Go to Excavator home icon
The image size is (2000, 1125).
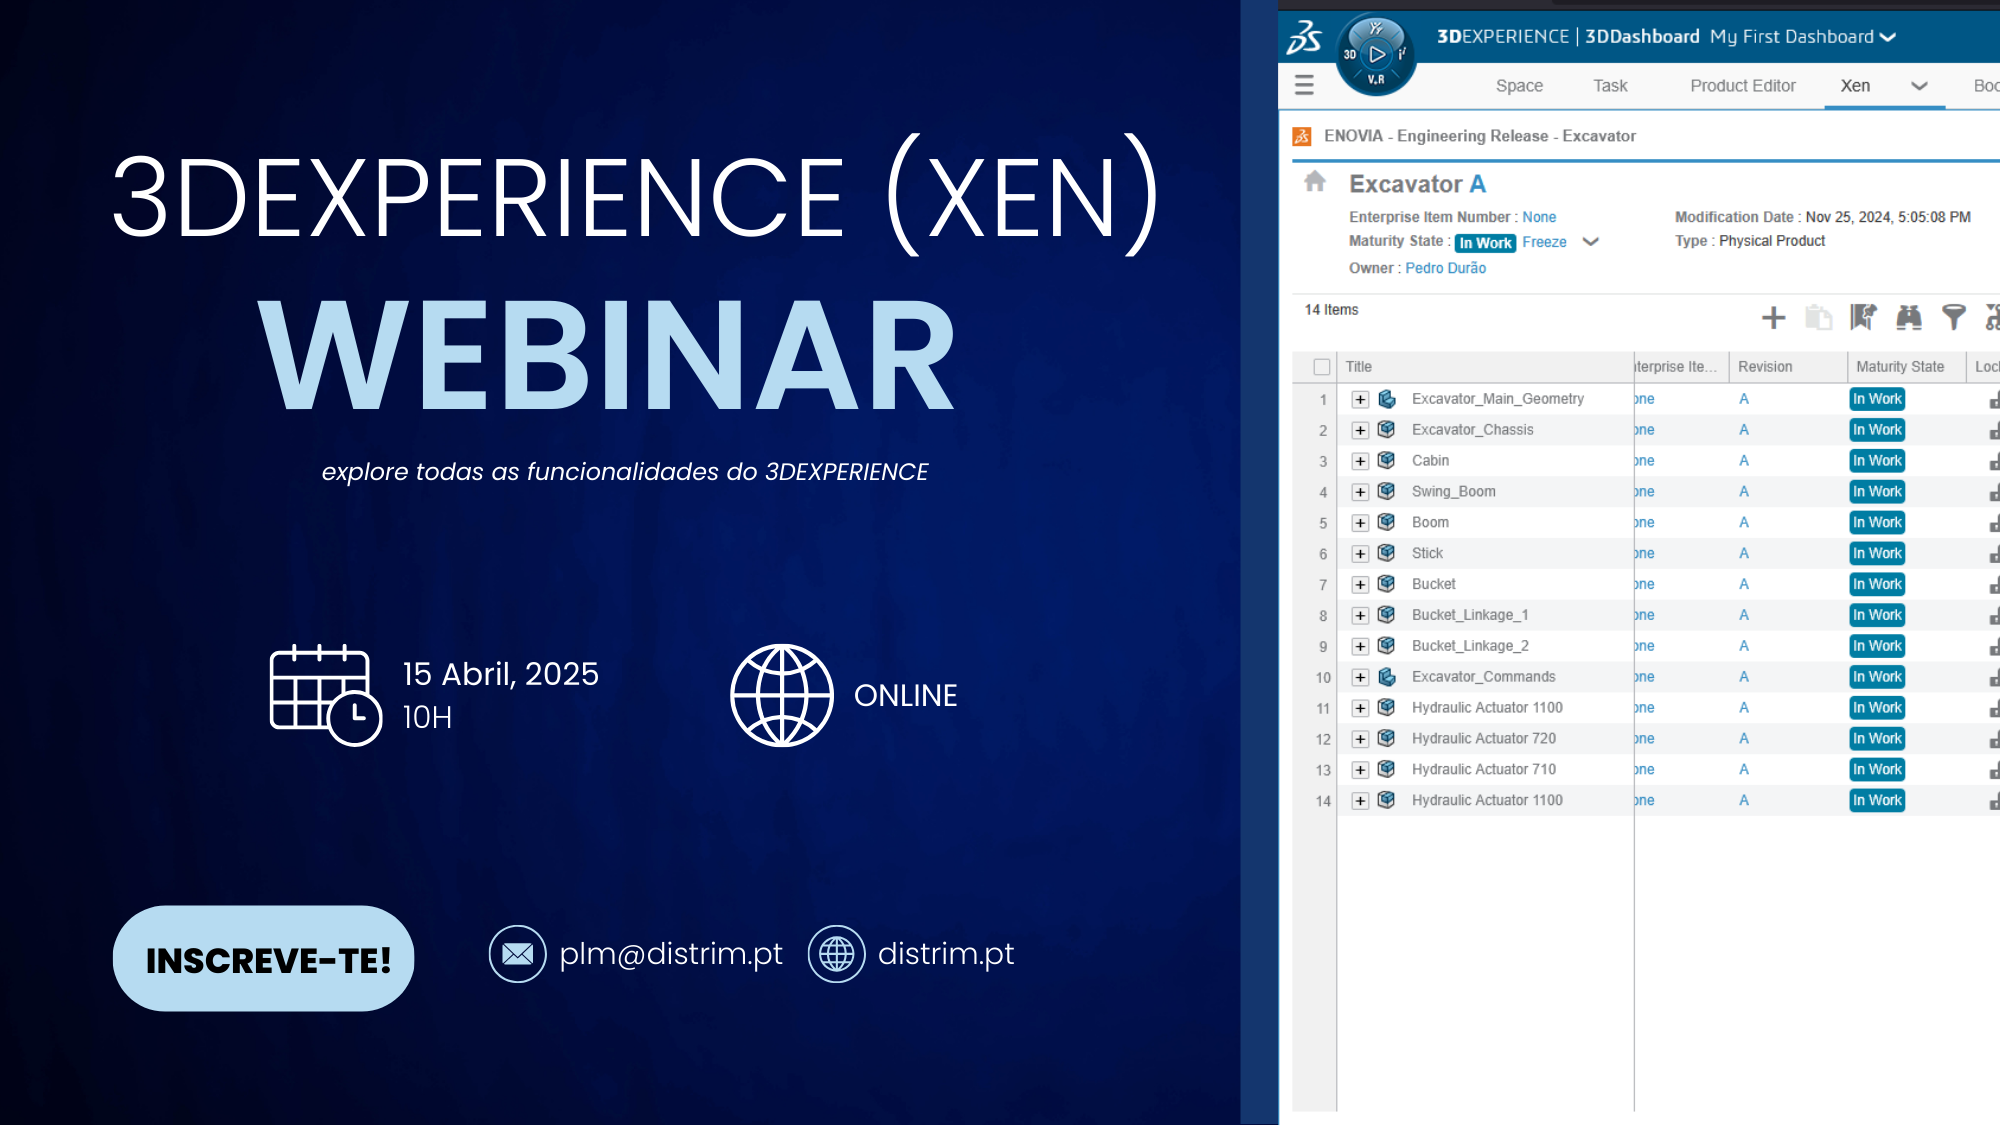pyautogui.click(x=1315, y=182)
